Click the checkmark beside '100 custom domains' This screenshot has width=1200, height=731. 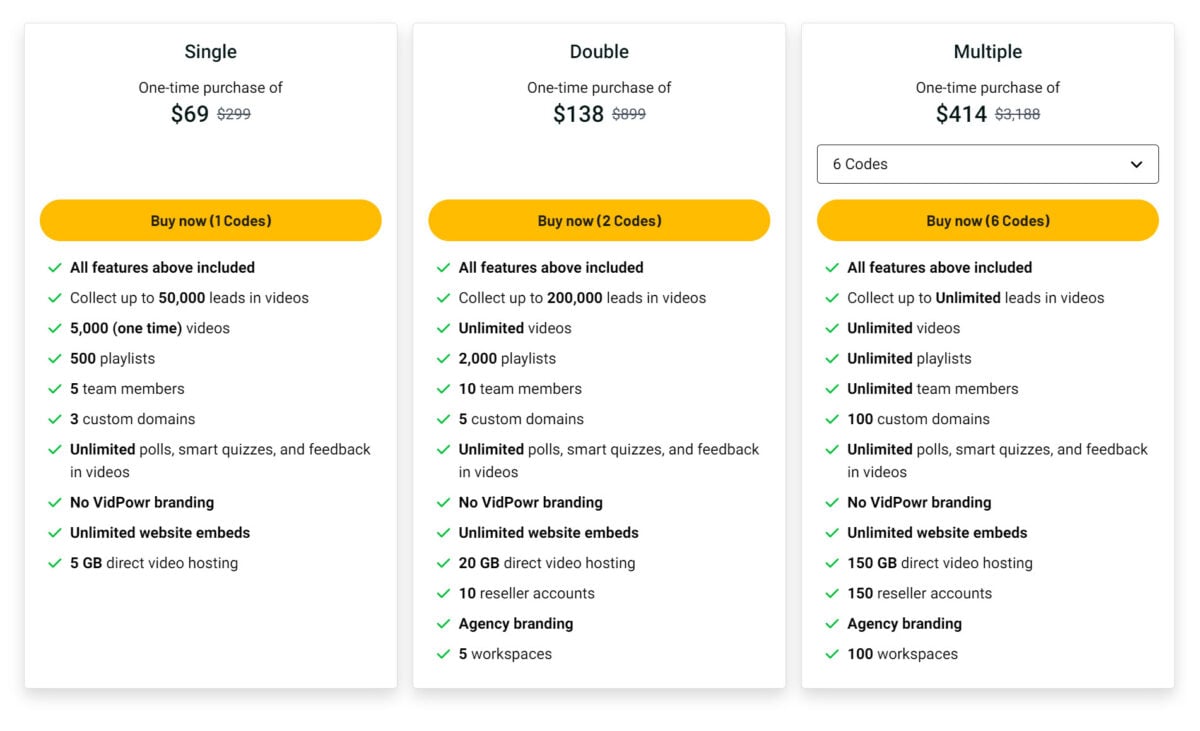[x=832, y=419]
